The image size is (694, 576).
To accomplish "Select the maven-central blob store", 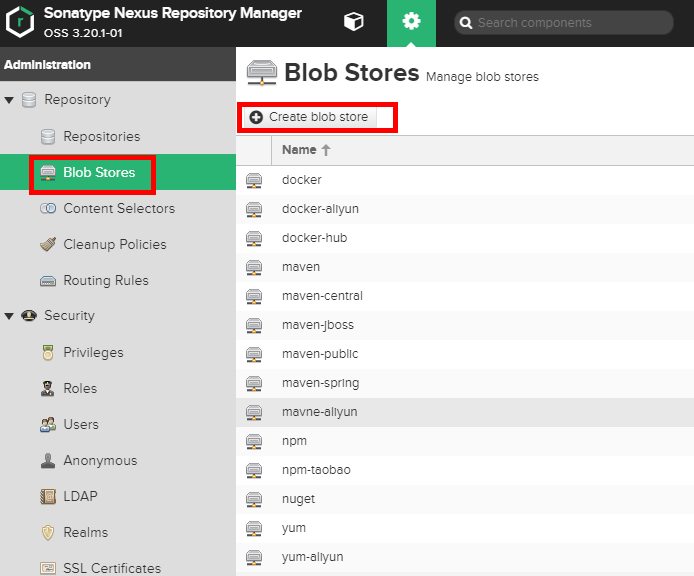I will [465, 296].
